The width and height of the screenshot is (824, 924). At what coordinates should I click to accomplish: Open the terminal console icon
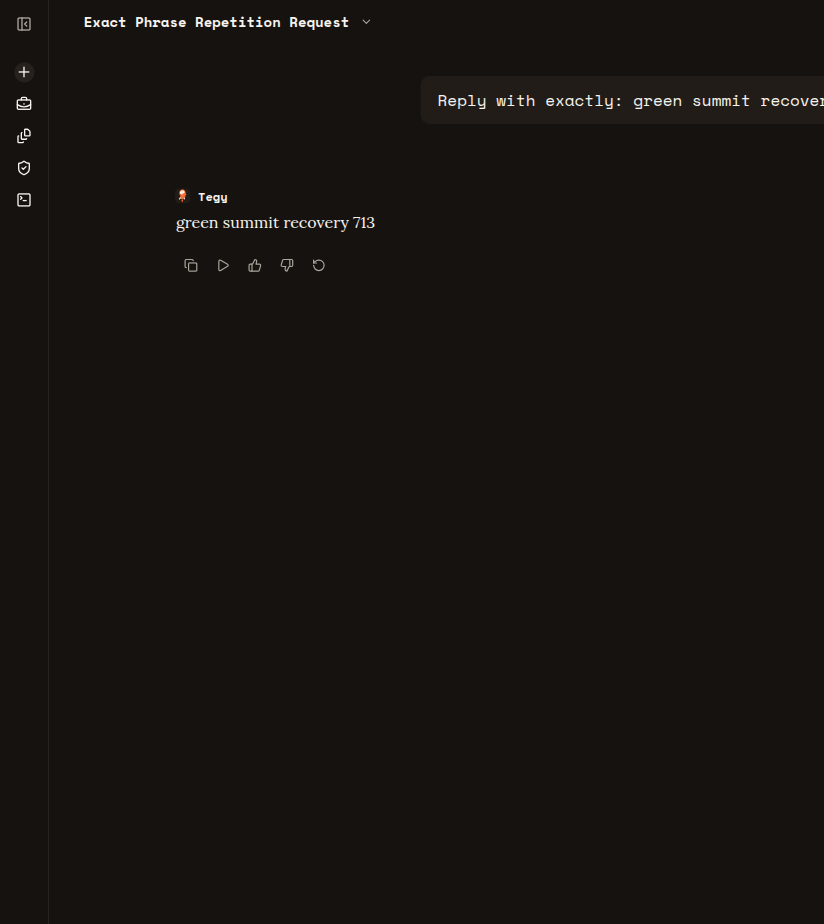click(24, 200)
